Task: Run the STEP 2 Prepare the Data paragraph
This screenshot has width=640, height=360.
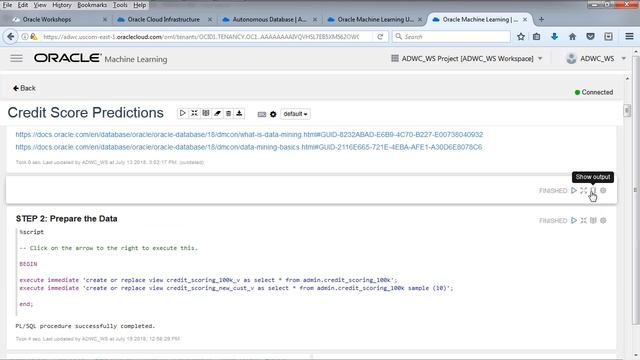Action: (x=574, y=220)
